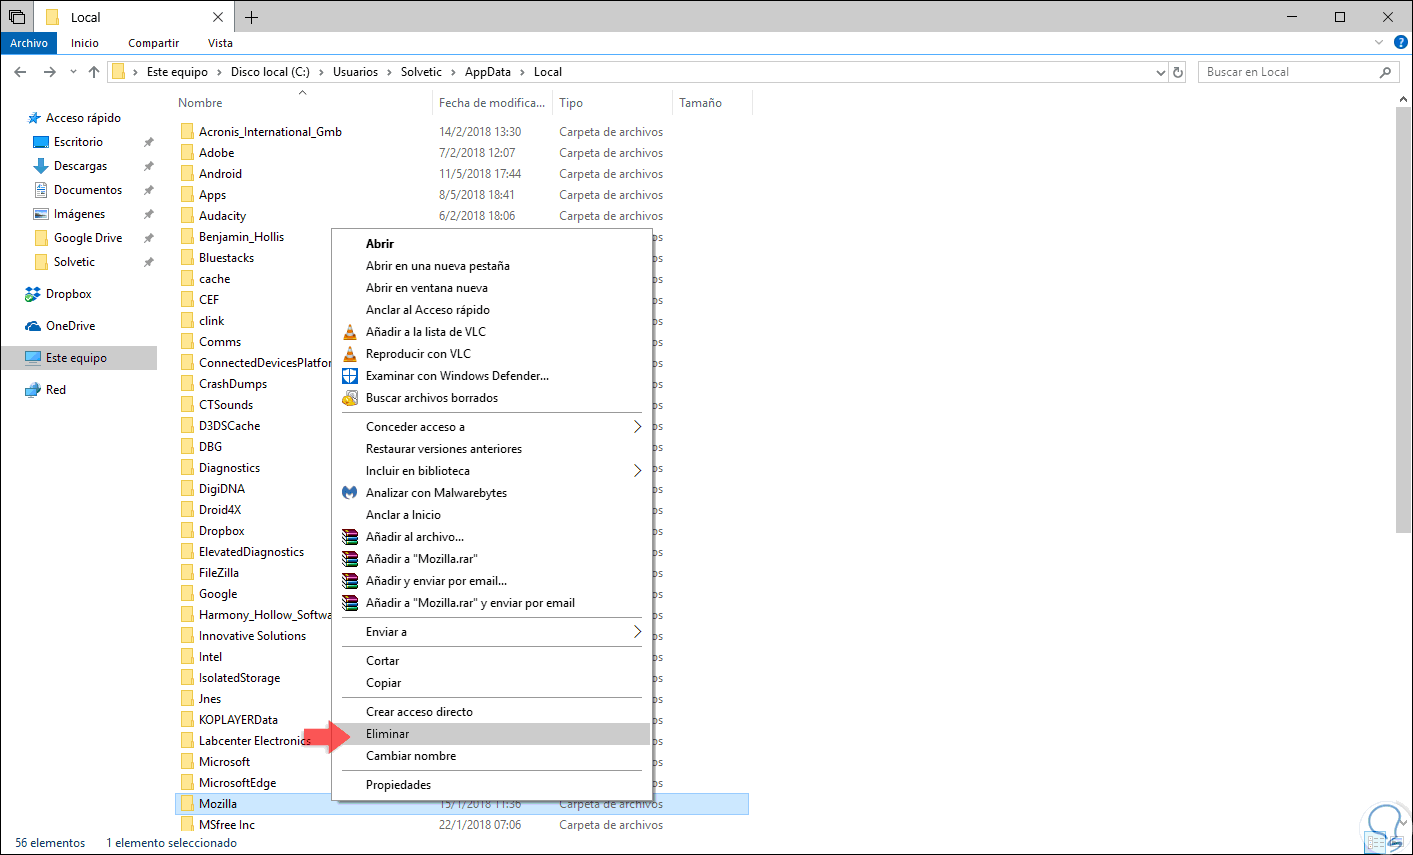Go forward with the forward arrow
The width and height of the screenshot is (1413, 855).
pos(50,72)
